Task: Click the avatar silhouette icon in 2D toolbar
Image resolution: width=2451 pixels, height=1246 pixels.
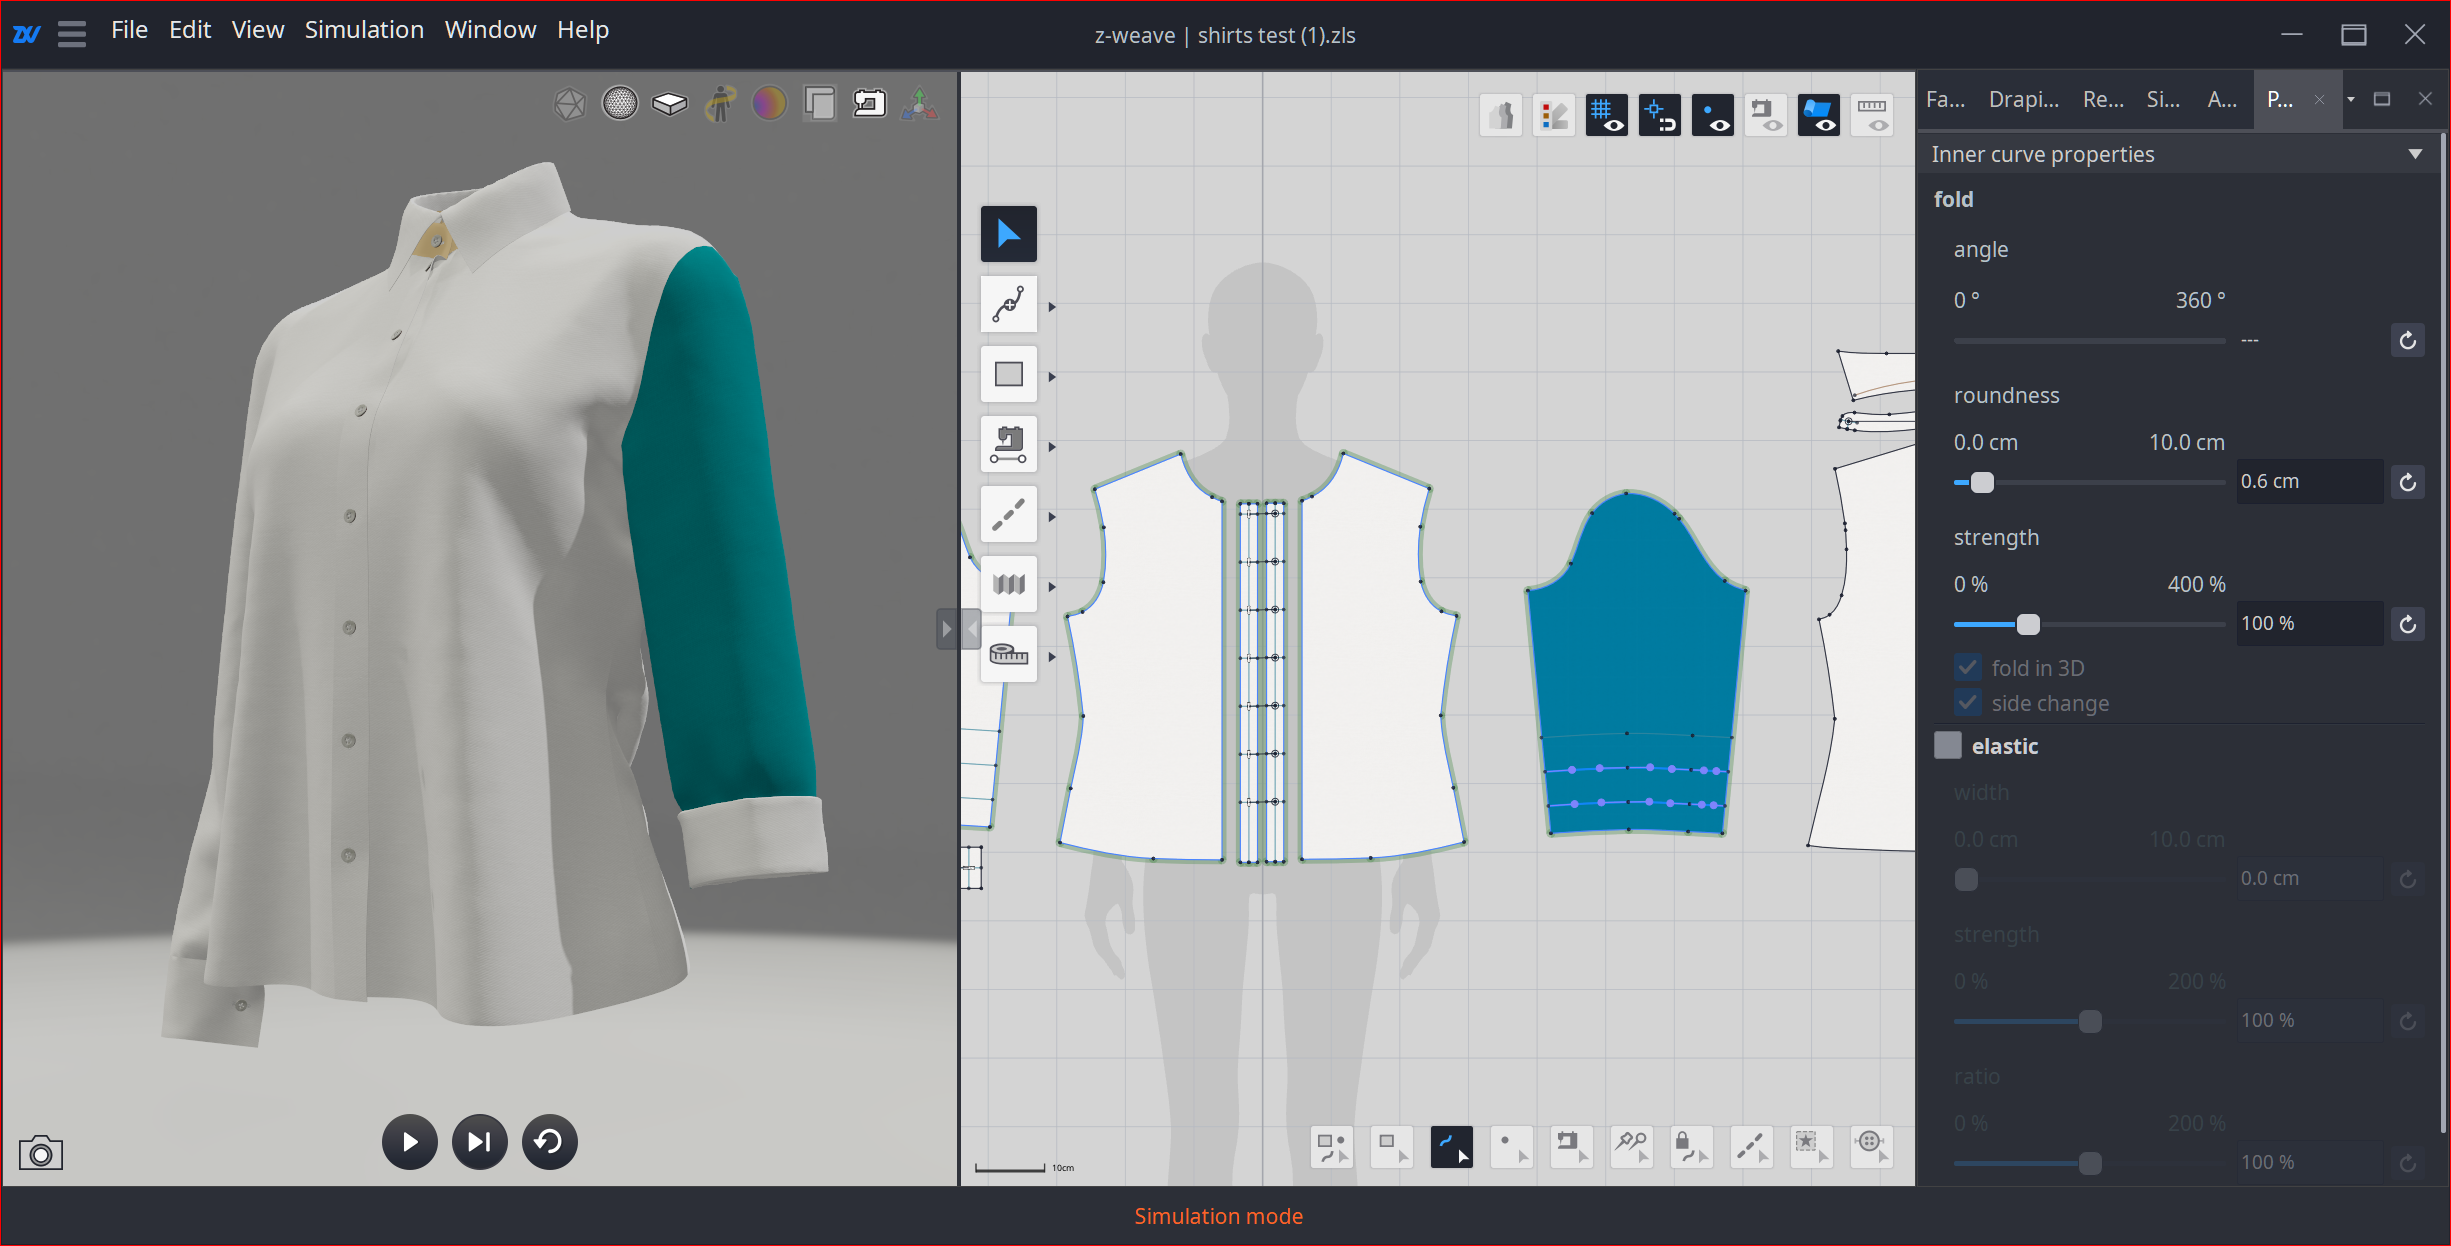Action: coord(1501,115)
